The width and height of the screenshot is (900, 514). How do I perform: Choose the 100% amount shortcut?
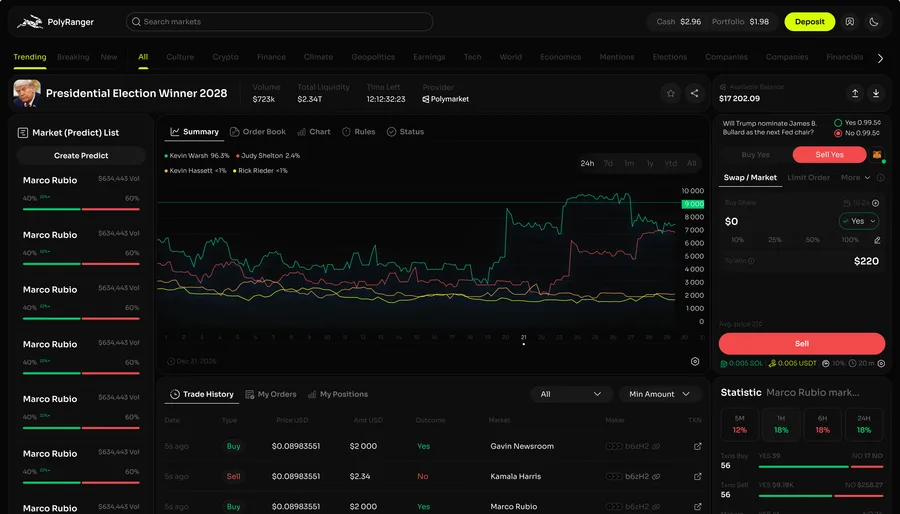point(850,240)
